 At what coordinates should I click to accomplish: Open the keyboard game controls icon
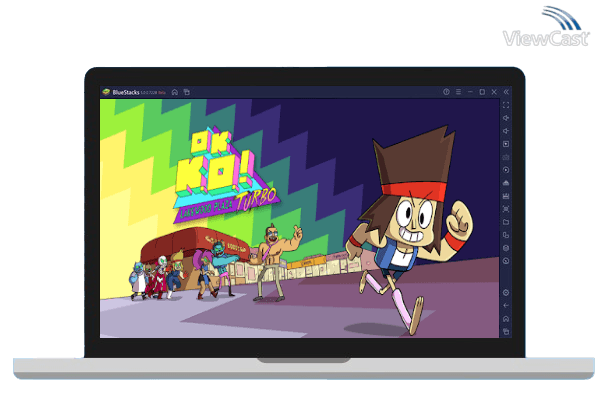coord(506,157)
